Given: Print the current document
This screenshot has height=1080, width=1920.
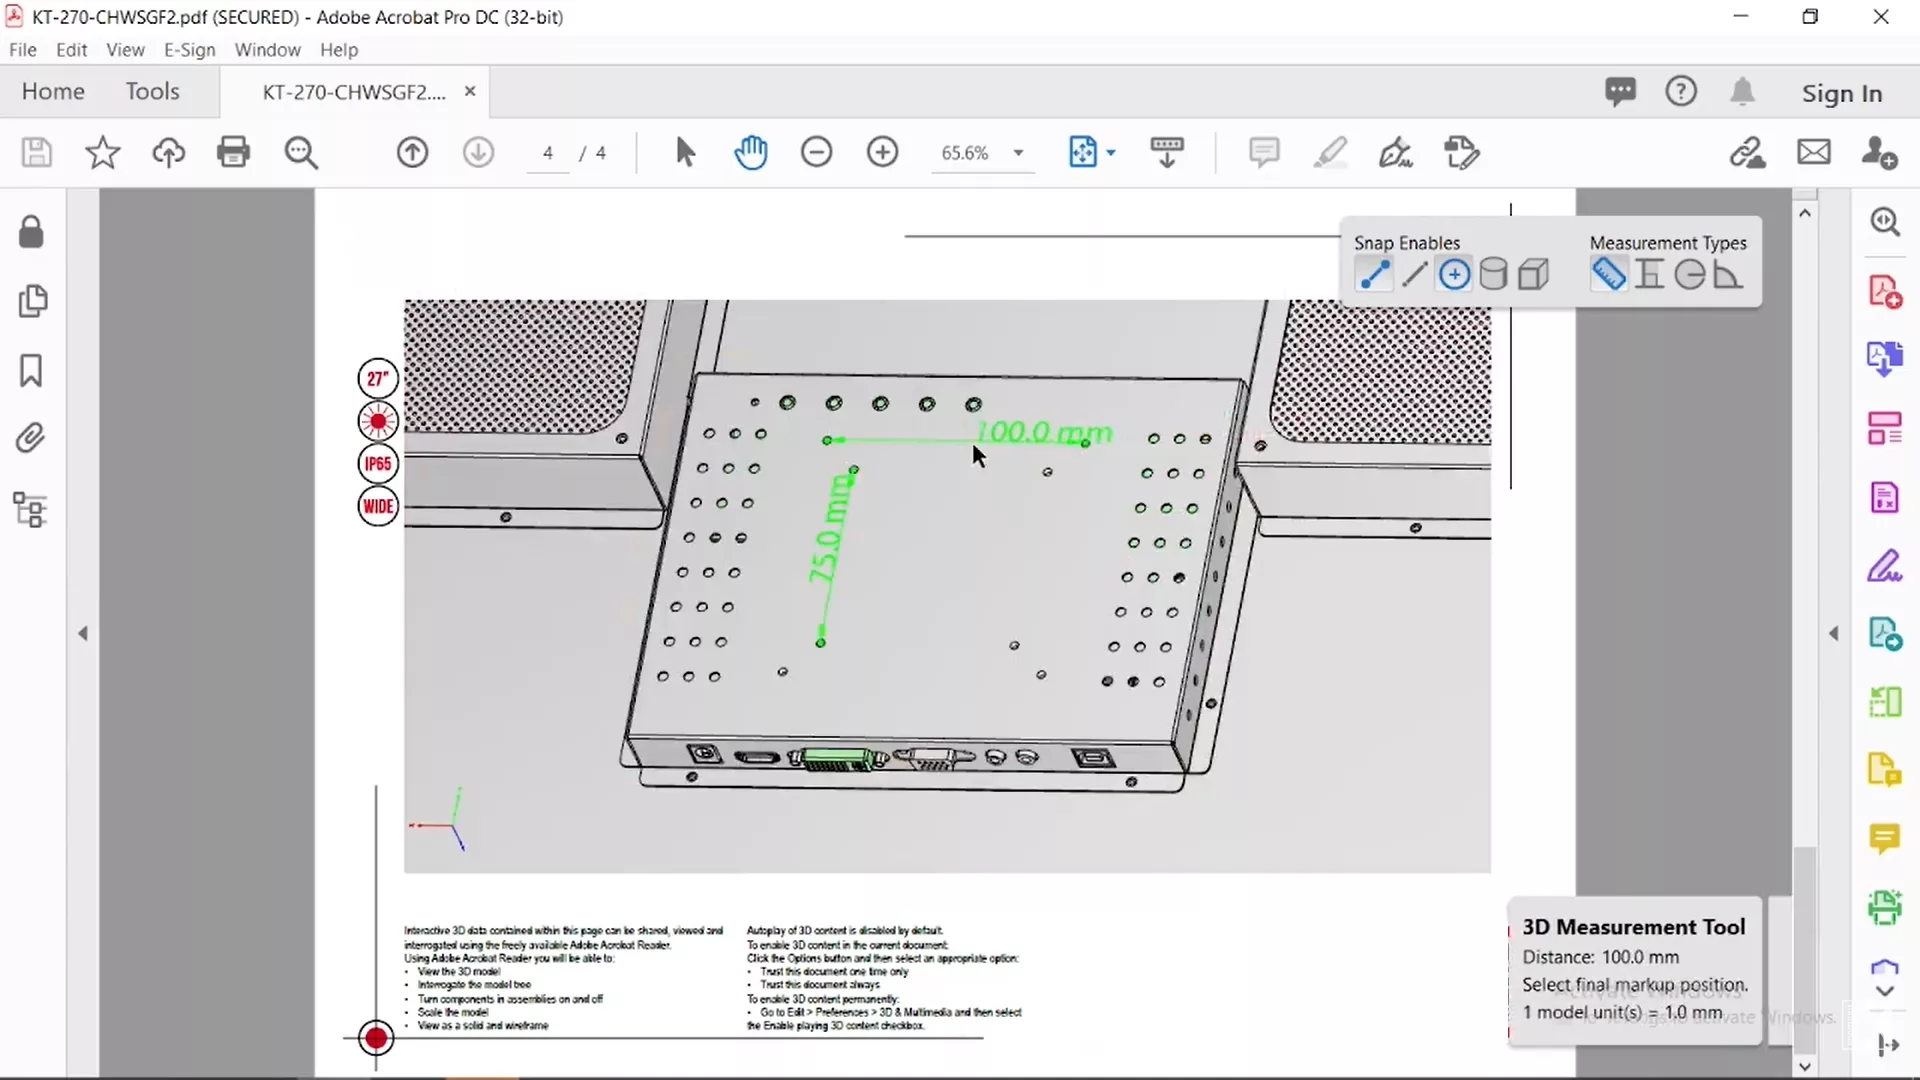Looking at the screenshot, I should click(233, 152).
